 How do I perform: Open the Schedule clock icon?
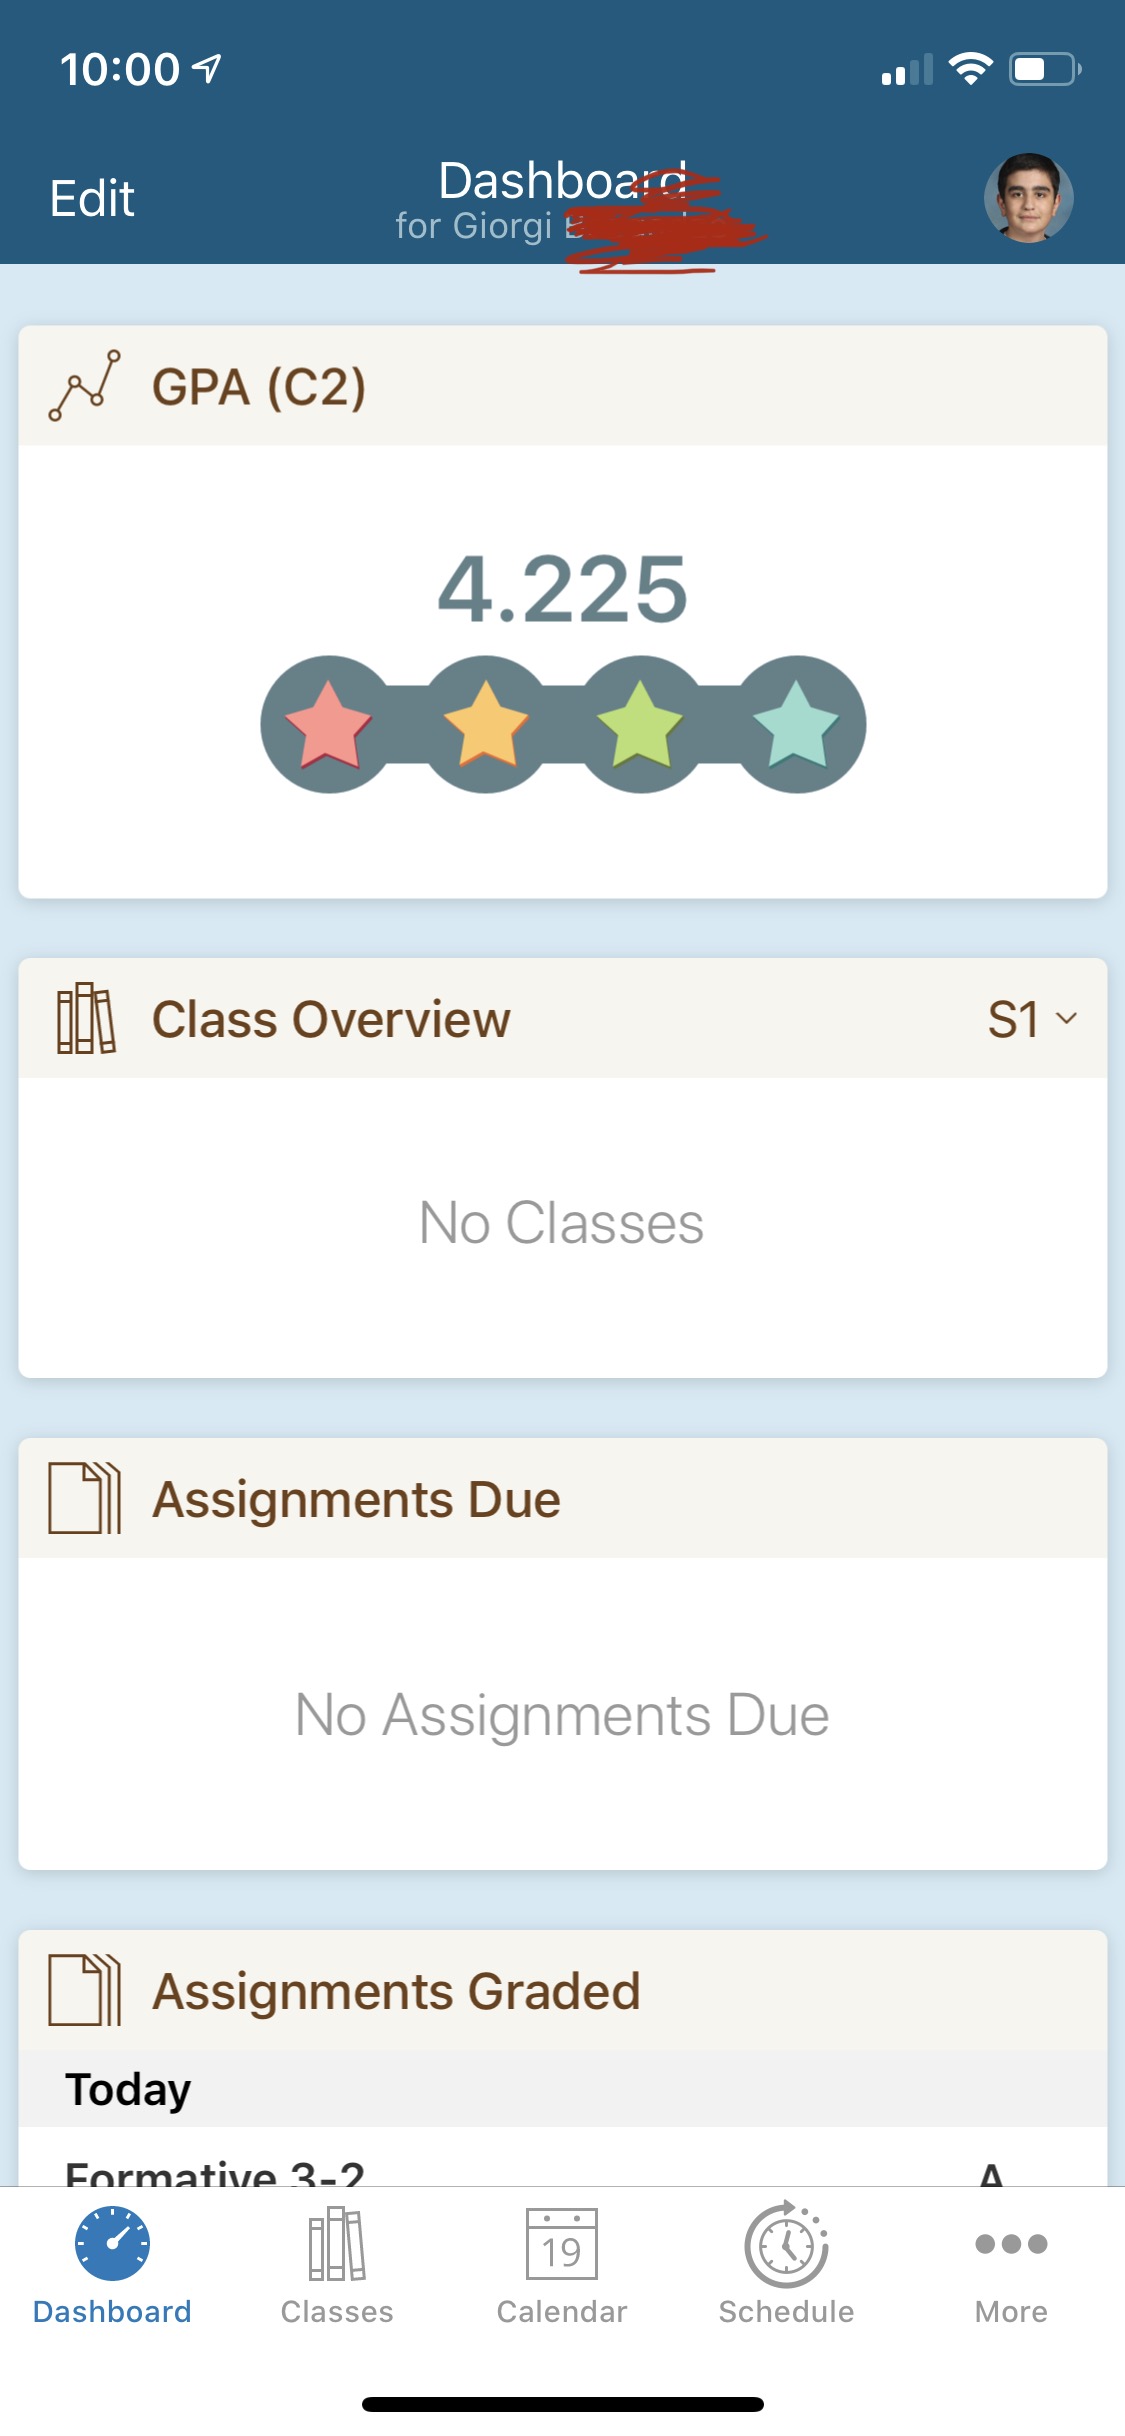coord(786,2243)
